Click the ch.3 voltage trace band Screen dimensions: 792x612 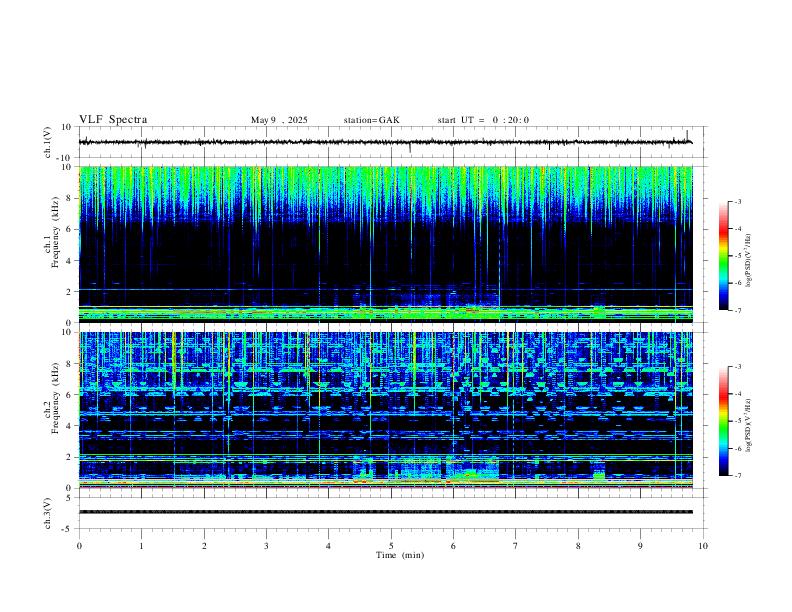[386, 512]
